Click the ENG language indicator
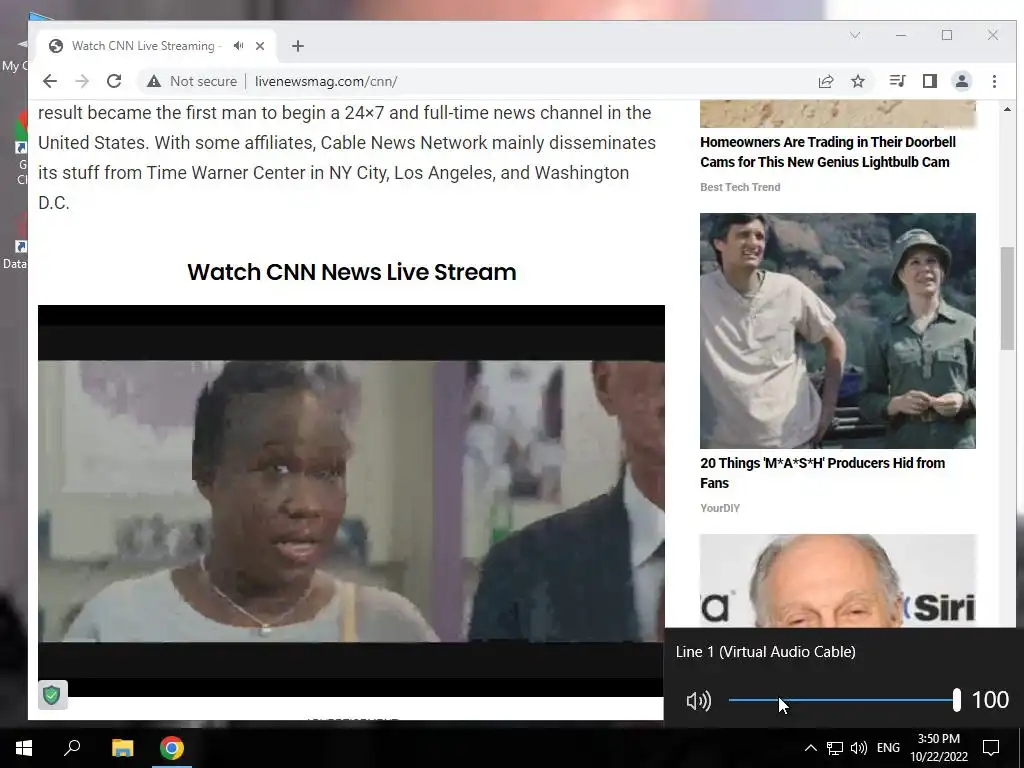Screen dimensions: 1024x768 click(x=888, y=748)
